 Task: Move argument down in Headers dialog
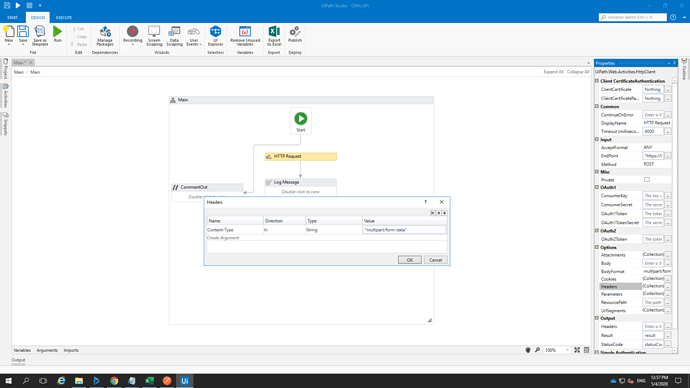click(x=444, y=213)
